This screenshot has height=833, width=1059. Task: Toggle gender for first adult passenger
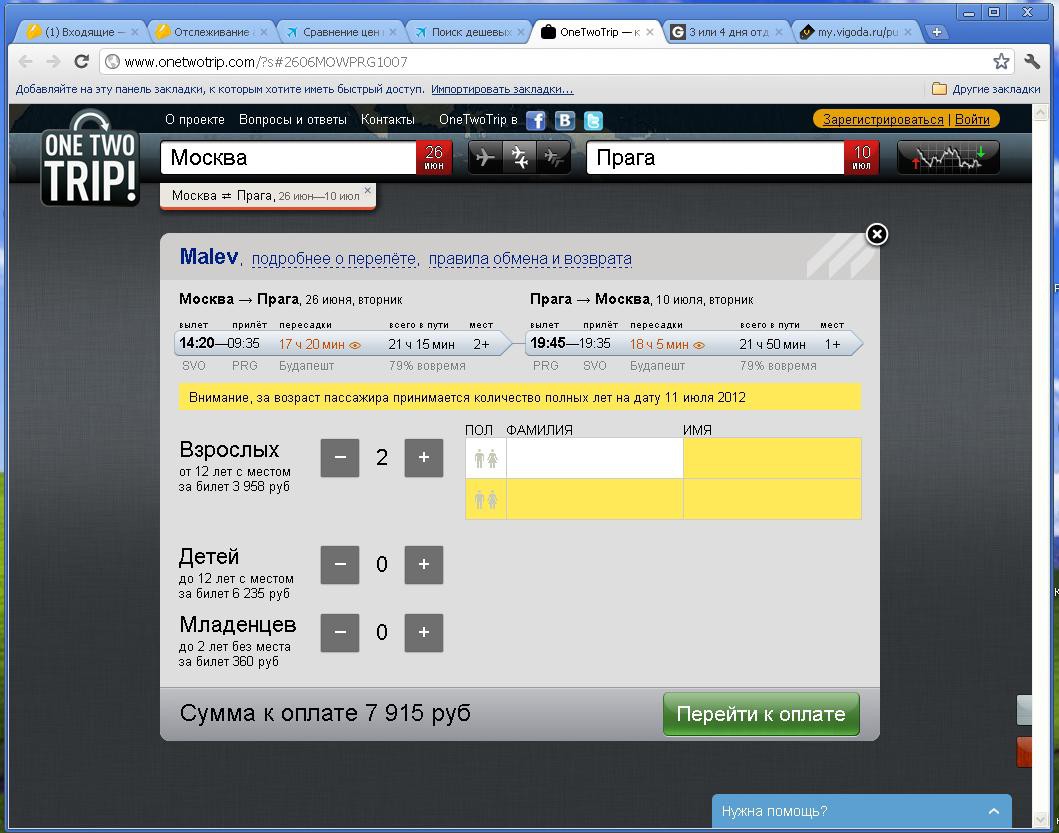coord(486,459)
